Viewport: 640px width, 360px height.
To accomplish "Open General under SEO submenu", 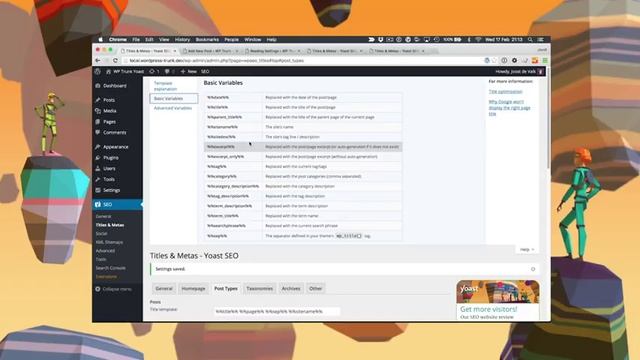I will [103, 216].
